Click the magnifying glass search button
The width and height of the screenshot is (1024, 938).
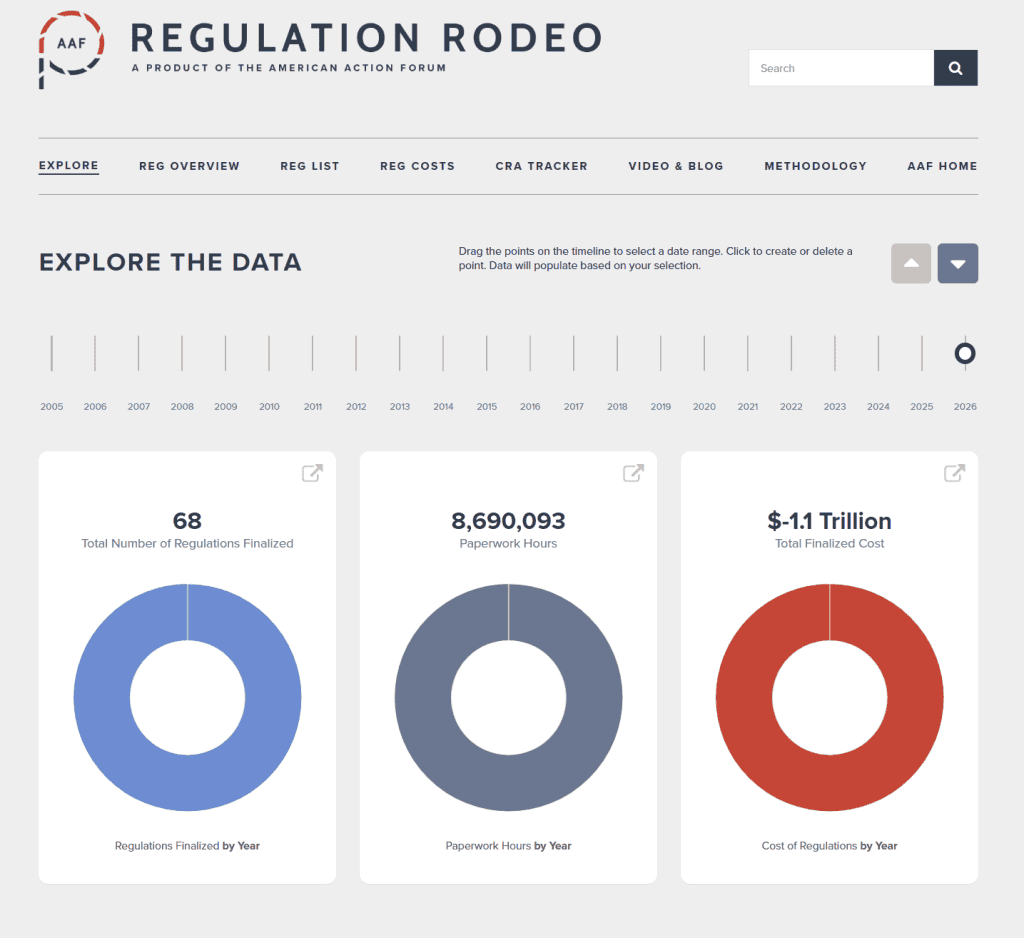point(955,68)
